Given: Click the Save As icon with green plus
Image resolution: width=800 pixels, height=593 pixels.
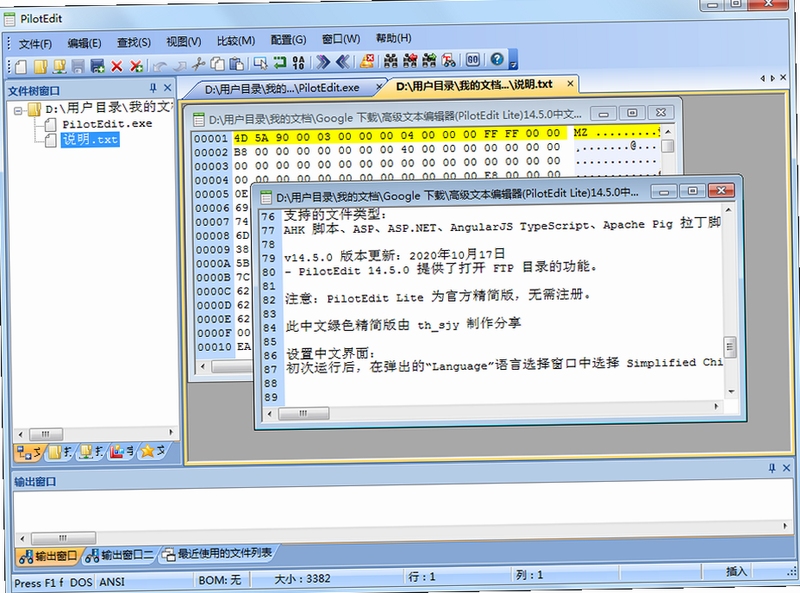Looking at the screenshot, I should pyautogui.click(x=97, y=66).
